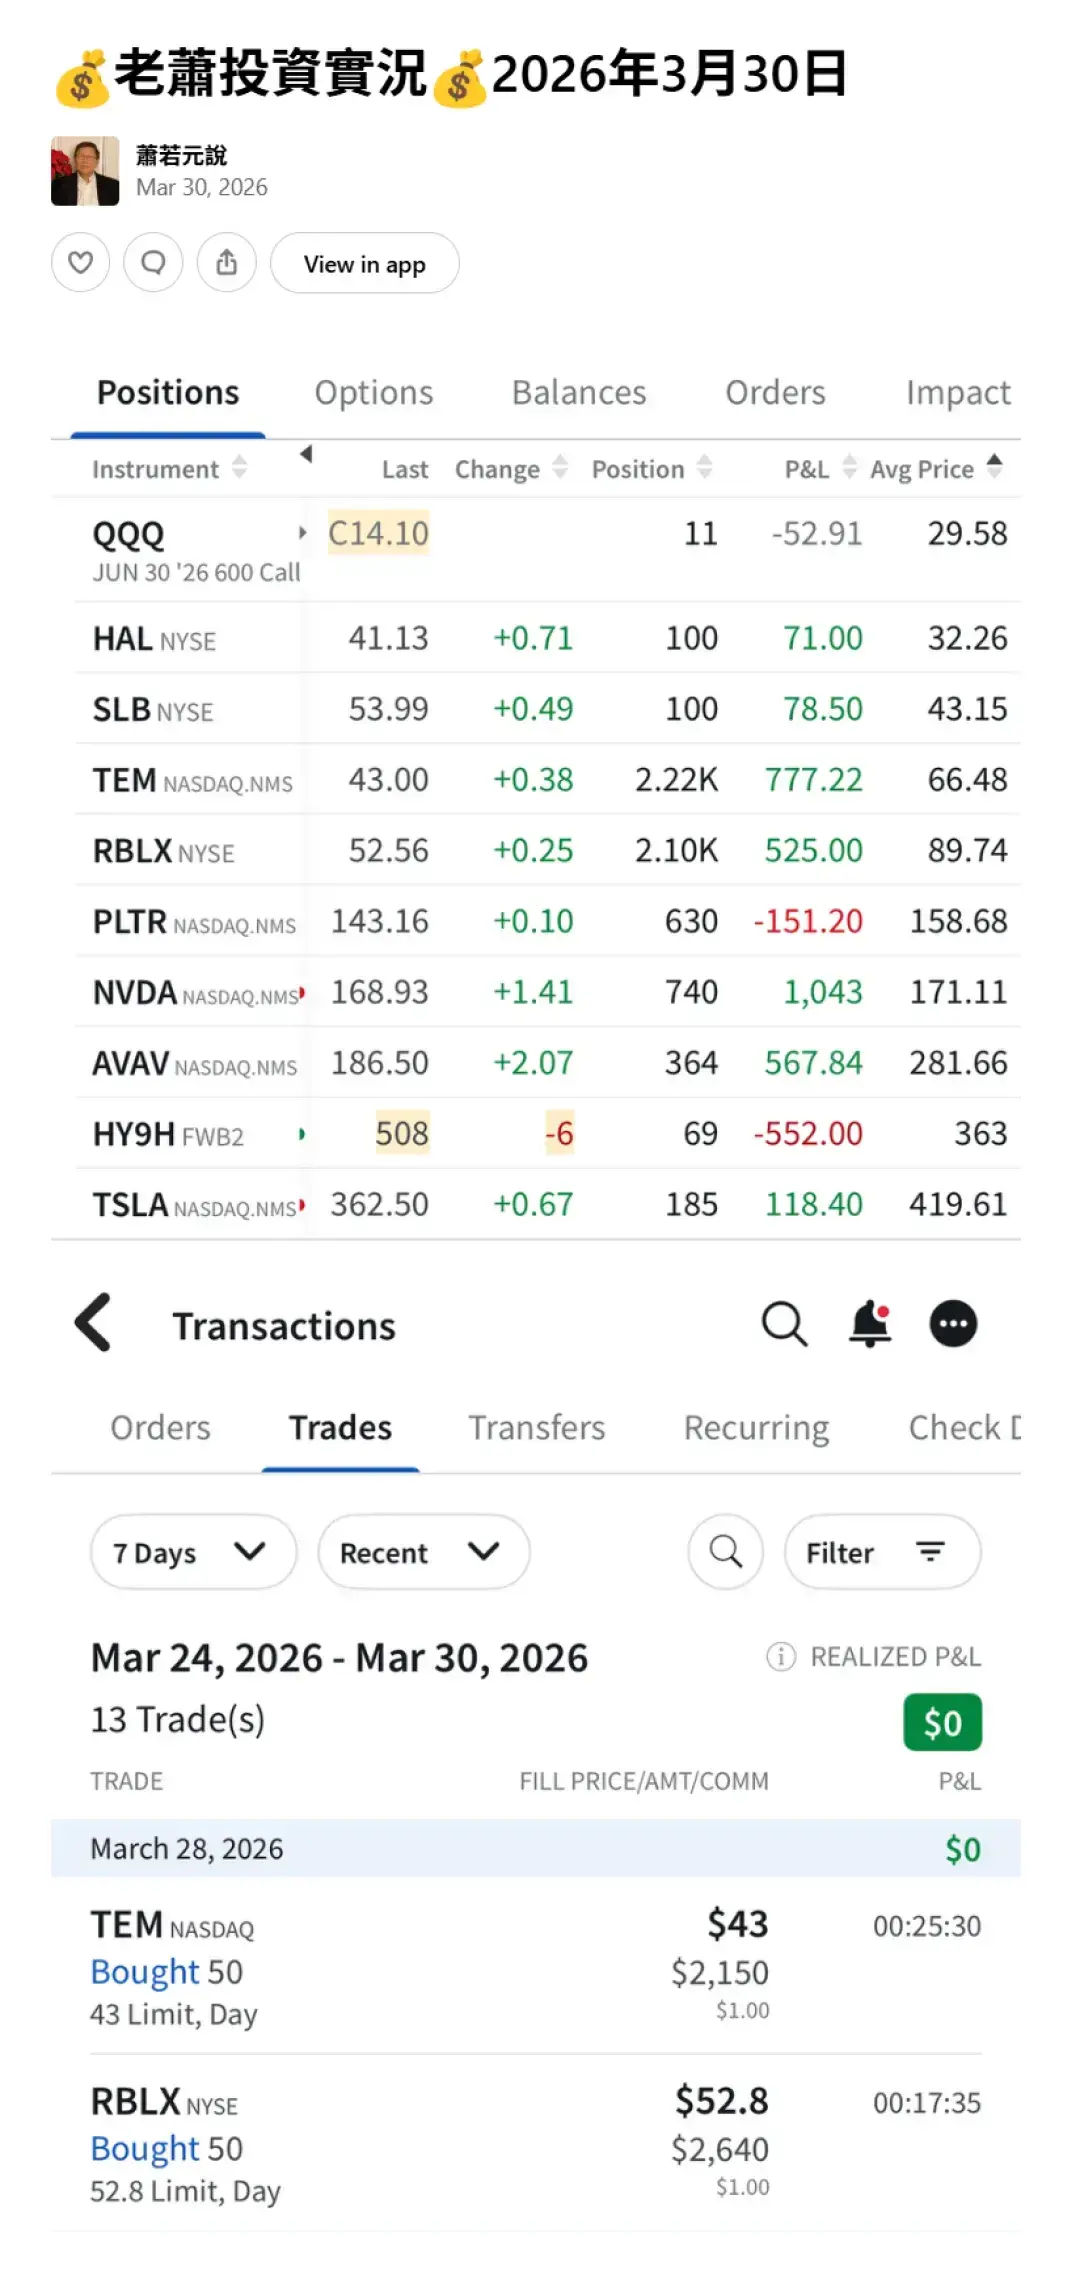
Task: Tap the share post icon
Action: (x=227, y=263)
